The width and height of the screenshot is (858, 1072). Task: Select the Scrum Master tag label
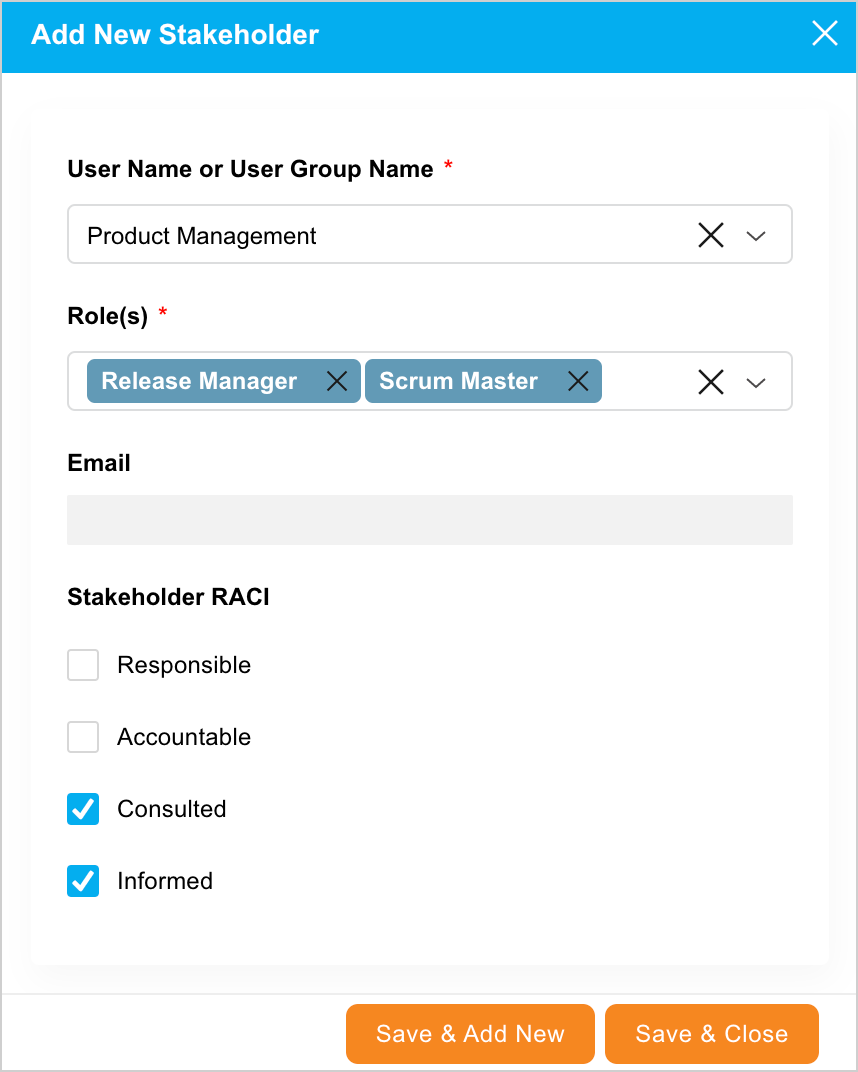[458, 381]
